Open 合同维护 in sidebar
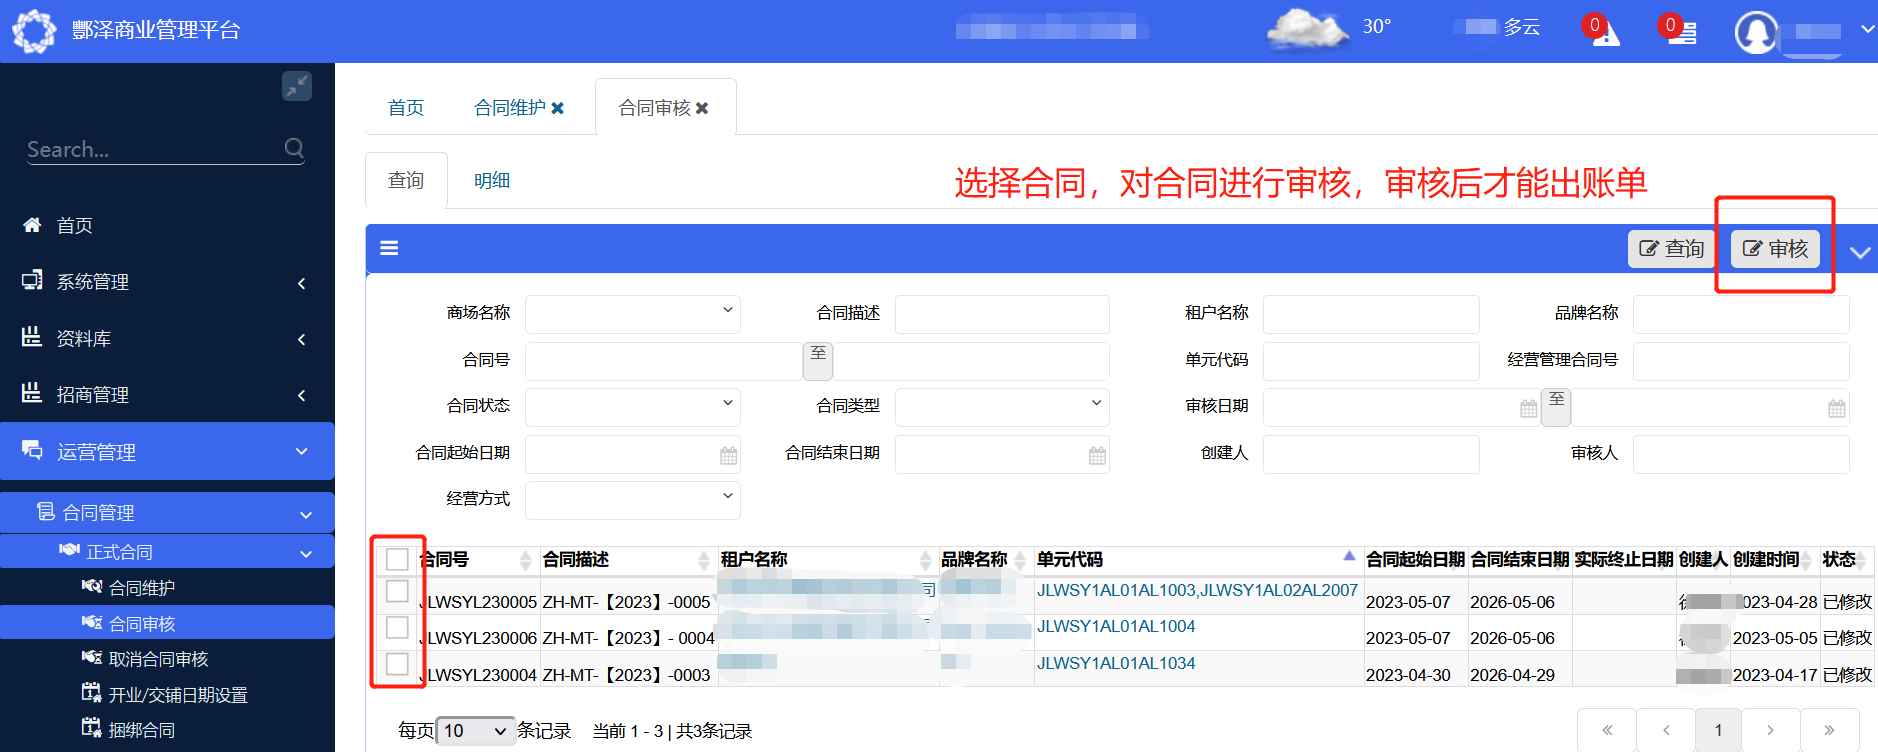Screen dimensions: 1878x752 [142, 588]
